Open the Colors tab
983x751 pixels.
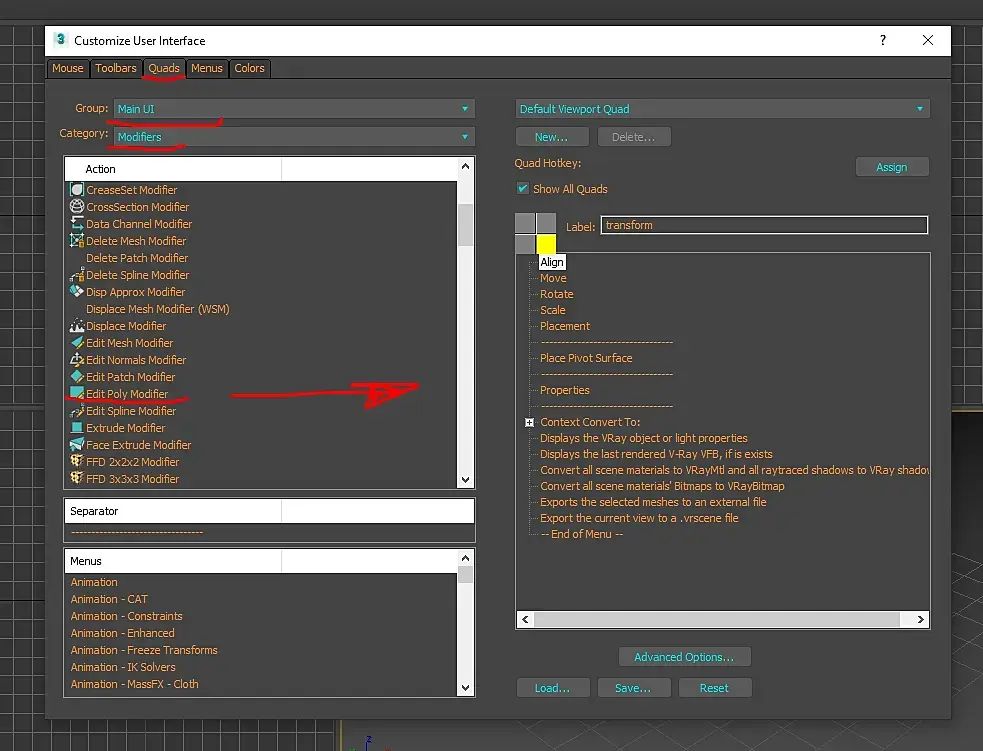[250, 68]
